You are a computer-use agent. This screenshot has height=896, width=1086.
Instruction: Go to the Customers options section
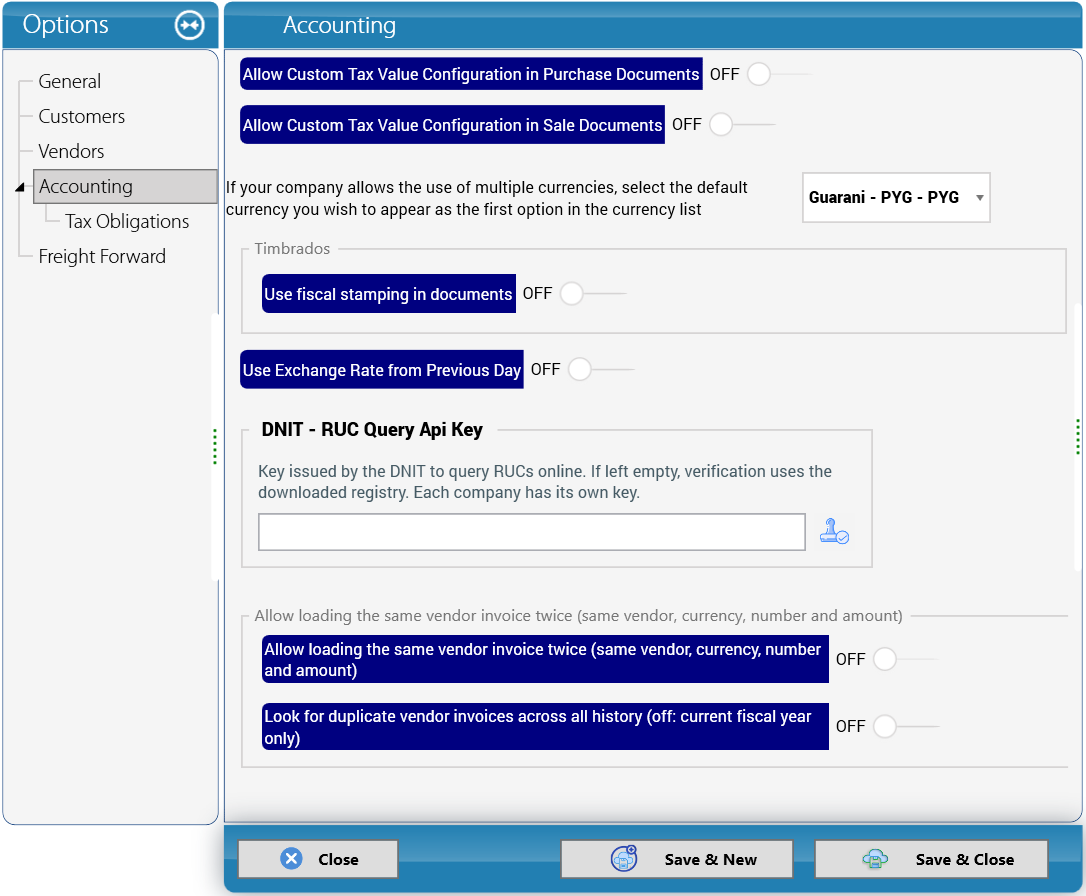[x=82, y=116]
